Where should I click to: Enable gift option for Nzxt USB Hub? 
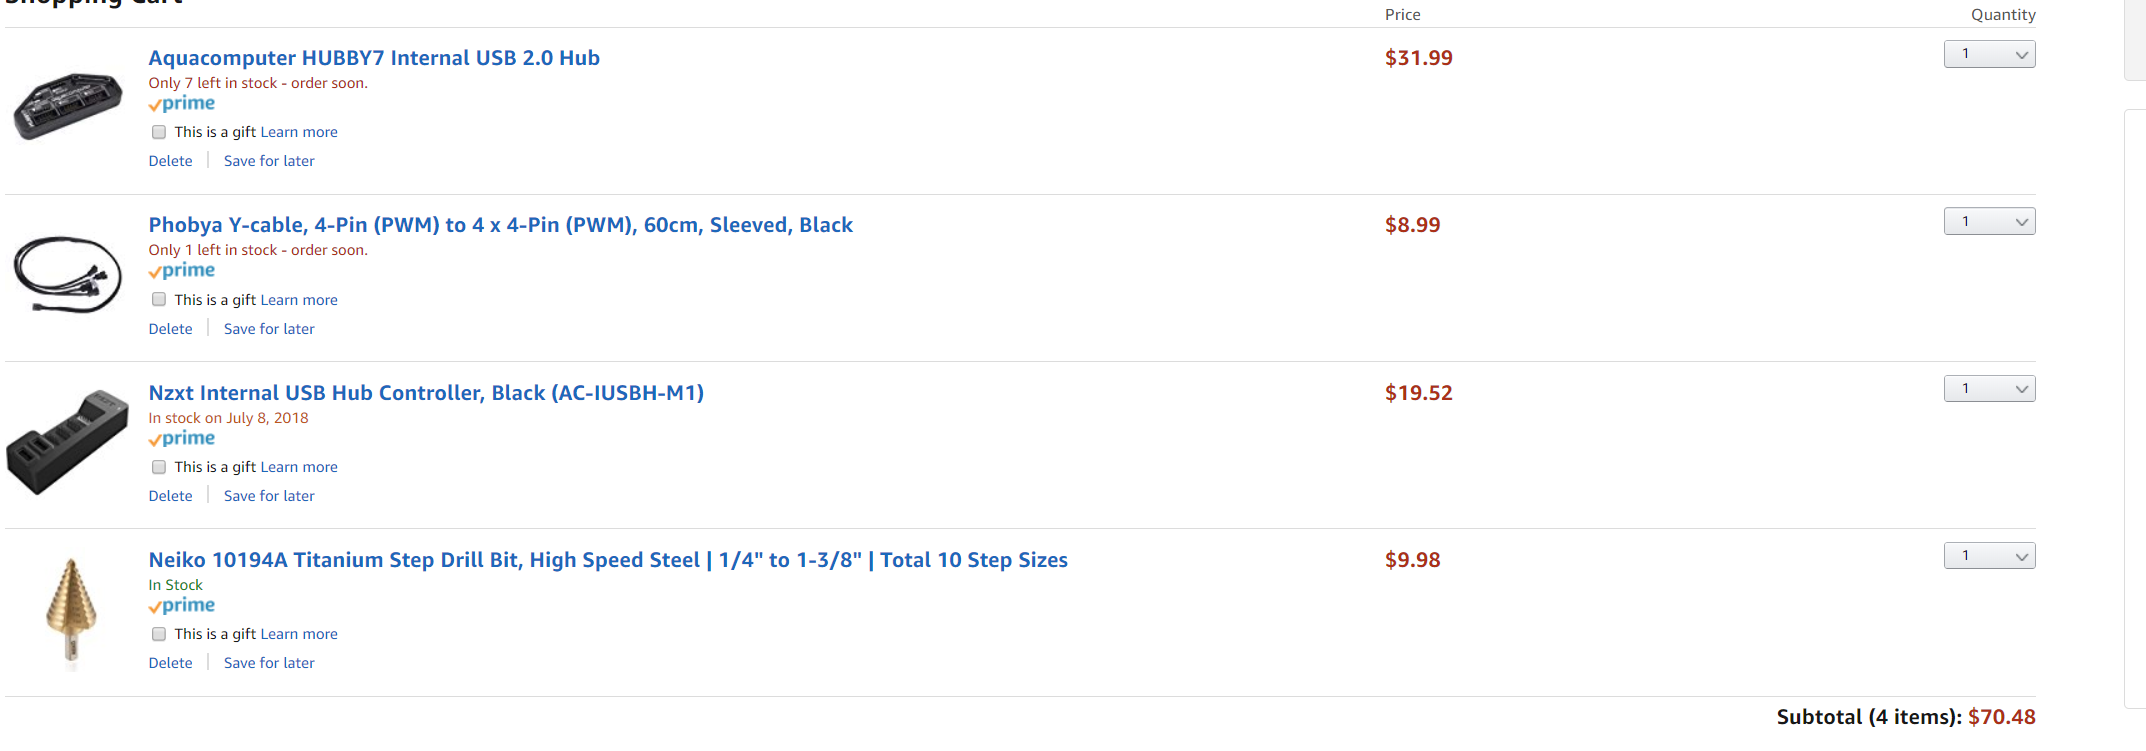click(159, 467)
